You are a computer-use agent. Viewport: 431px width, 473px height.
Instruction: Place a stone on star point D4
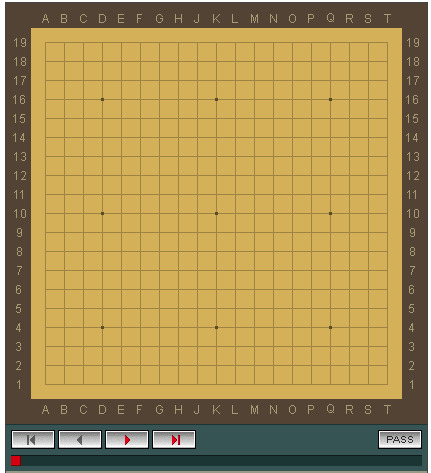(x=102, y=327)
